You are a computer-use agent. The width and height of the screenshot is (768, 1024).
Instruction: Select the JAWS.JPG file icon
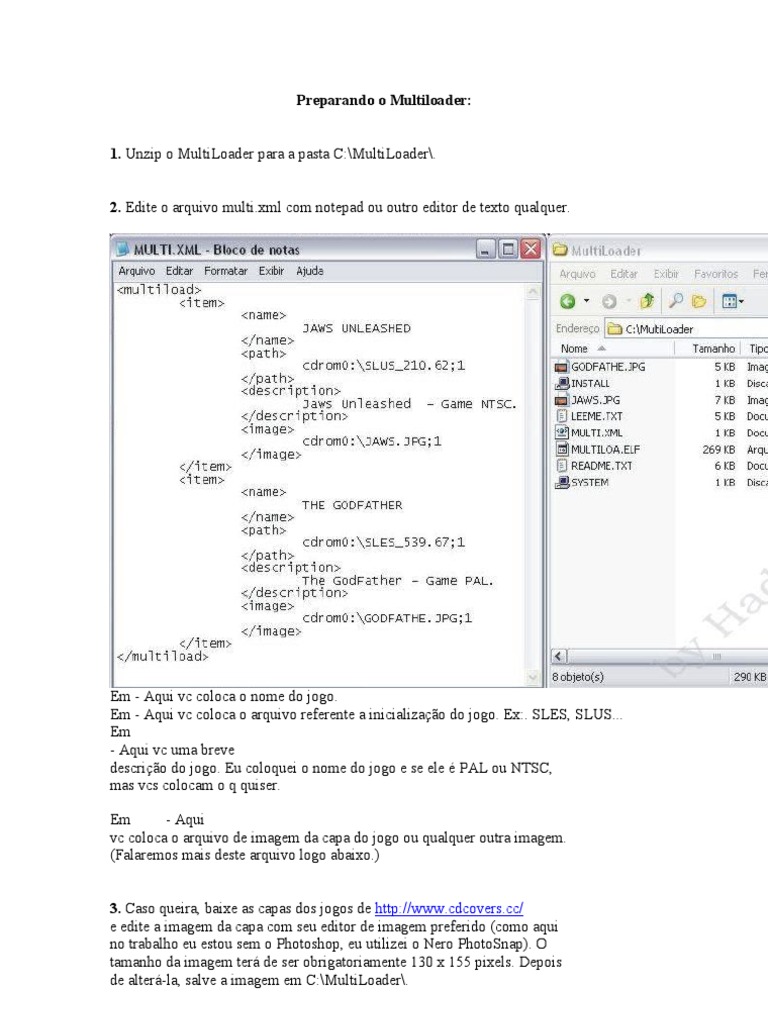tap(561, 400)
